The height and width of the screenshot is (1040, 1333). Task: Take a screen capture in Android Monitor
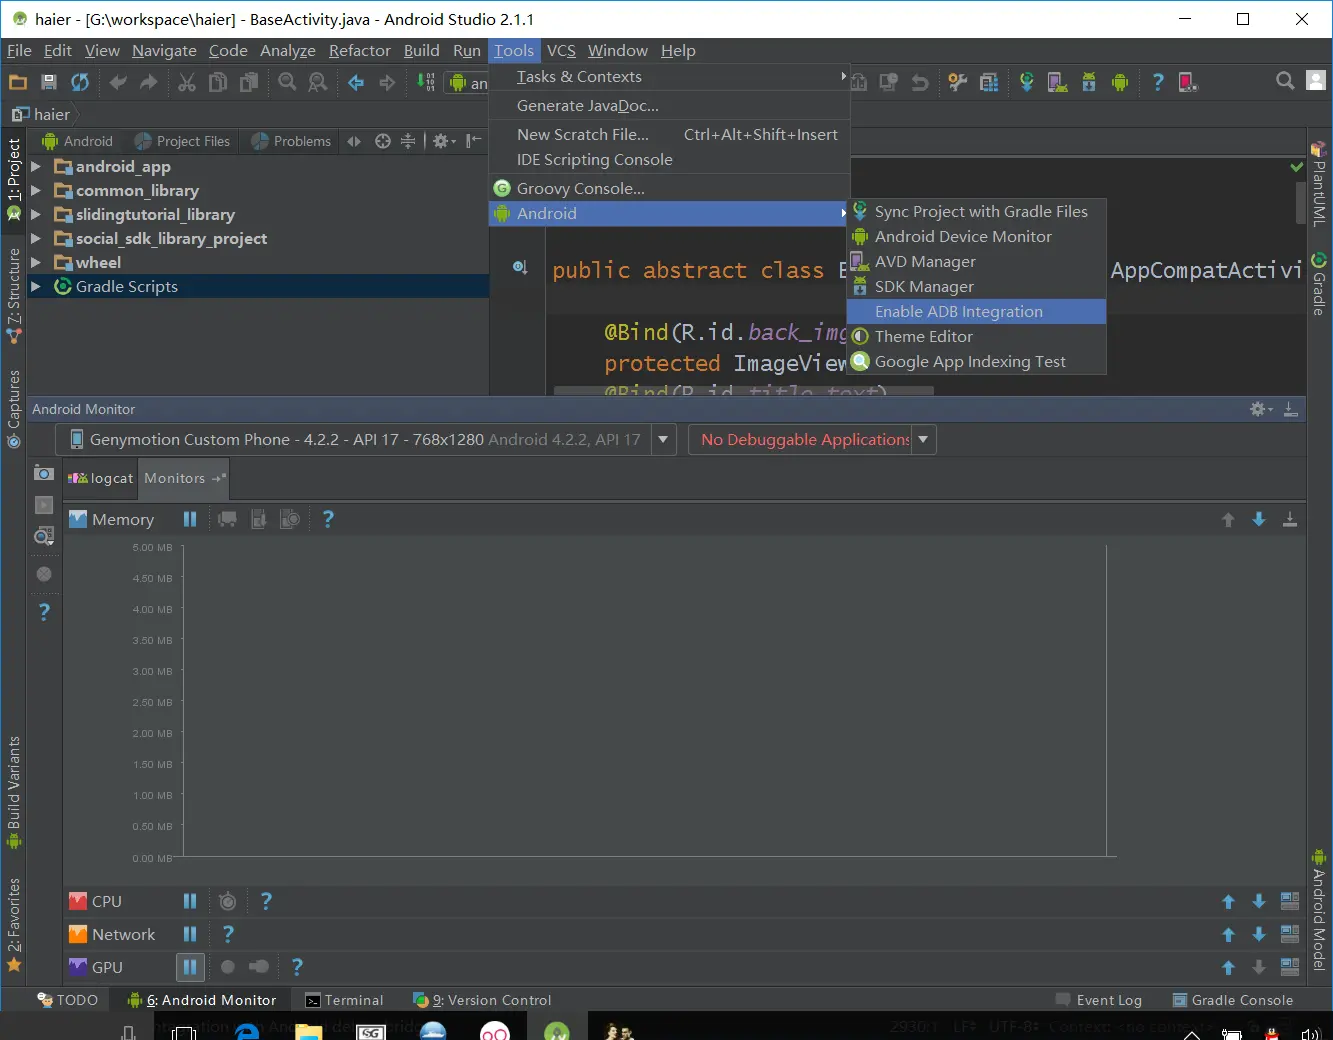tap(44, 473)
